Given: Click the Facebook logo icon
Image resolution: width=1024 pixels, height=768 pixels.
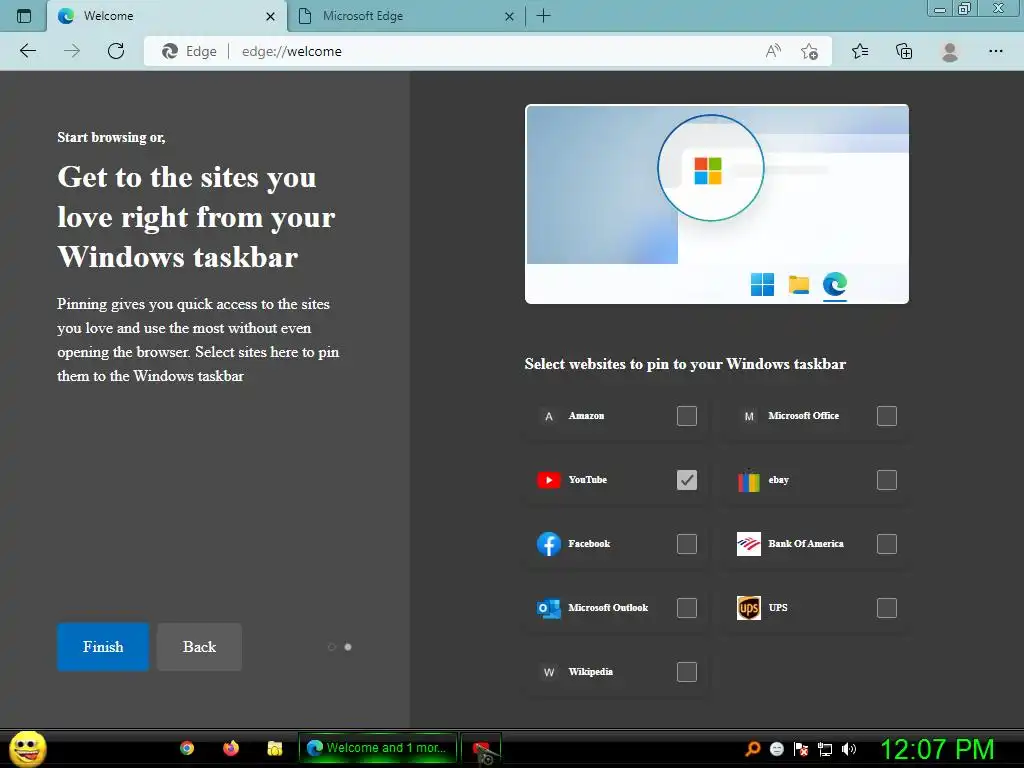Looking at the screenshot, I should pos(549,544).
